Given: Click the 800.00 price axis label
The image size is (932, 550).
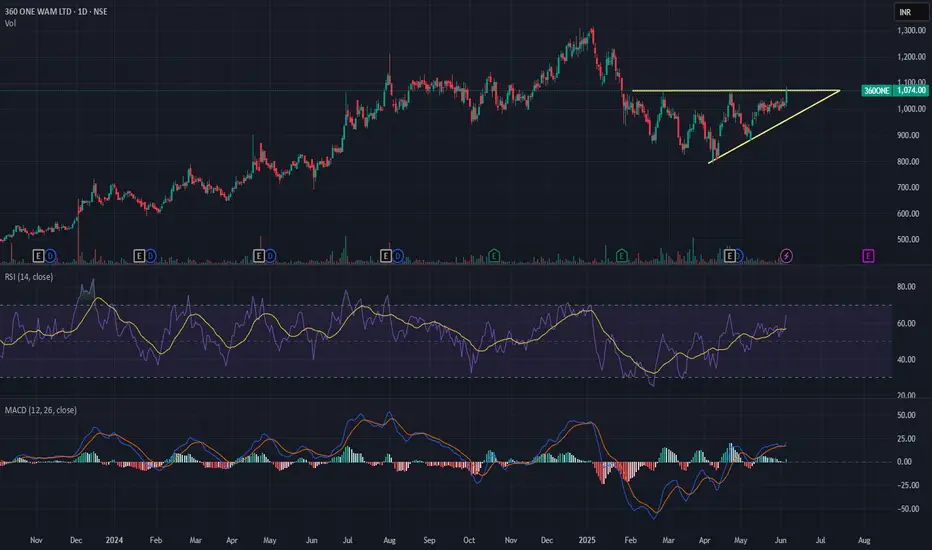Looking at the screenshot, I should tap(908, 161).
